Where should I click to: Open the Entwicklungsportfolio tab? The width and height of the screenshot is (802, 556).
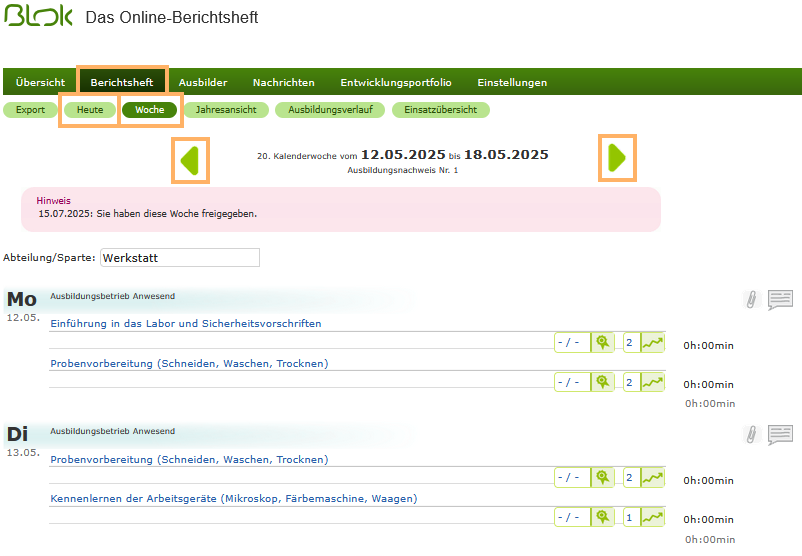coord(396,82)
